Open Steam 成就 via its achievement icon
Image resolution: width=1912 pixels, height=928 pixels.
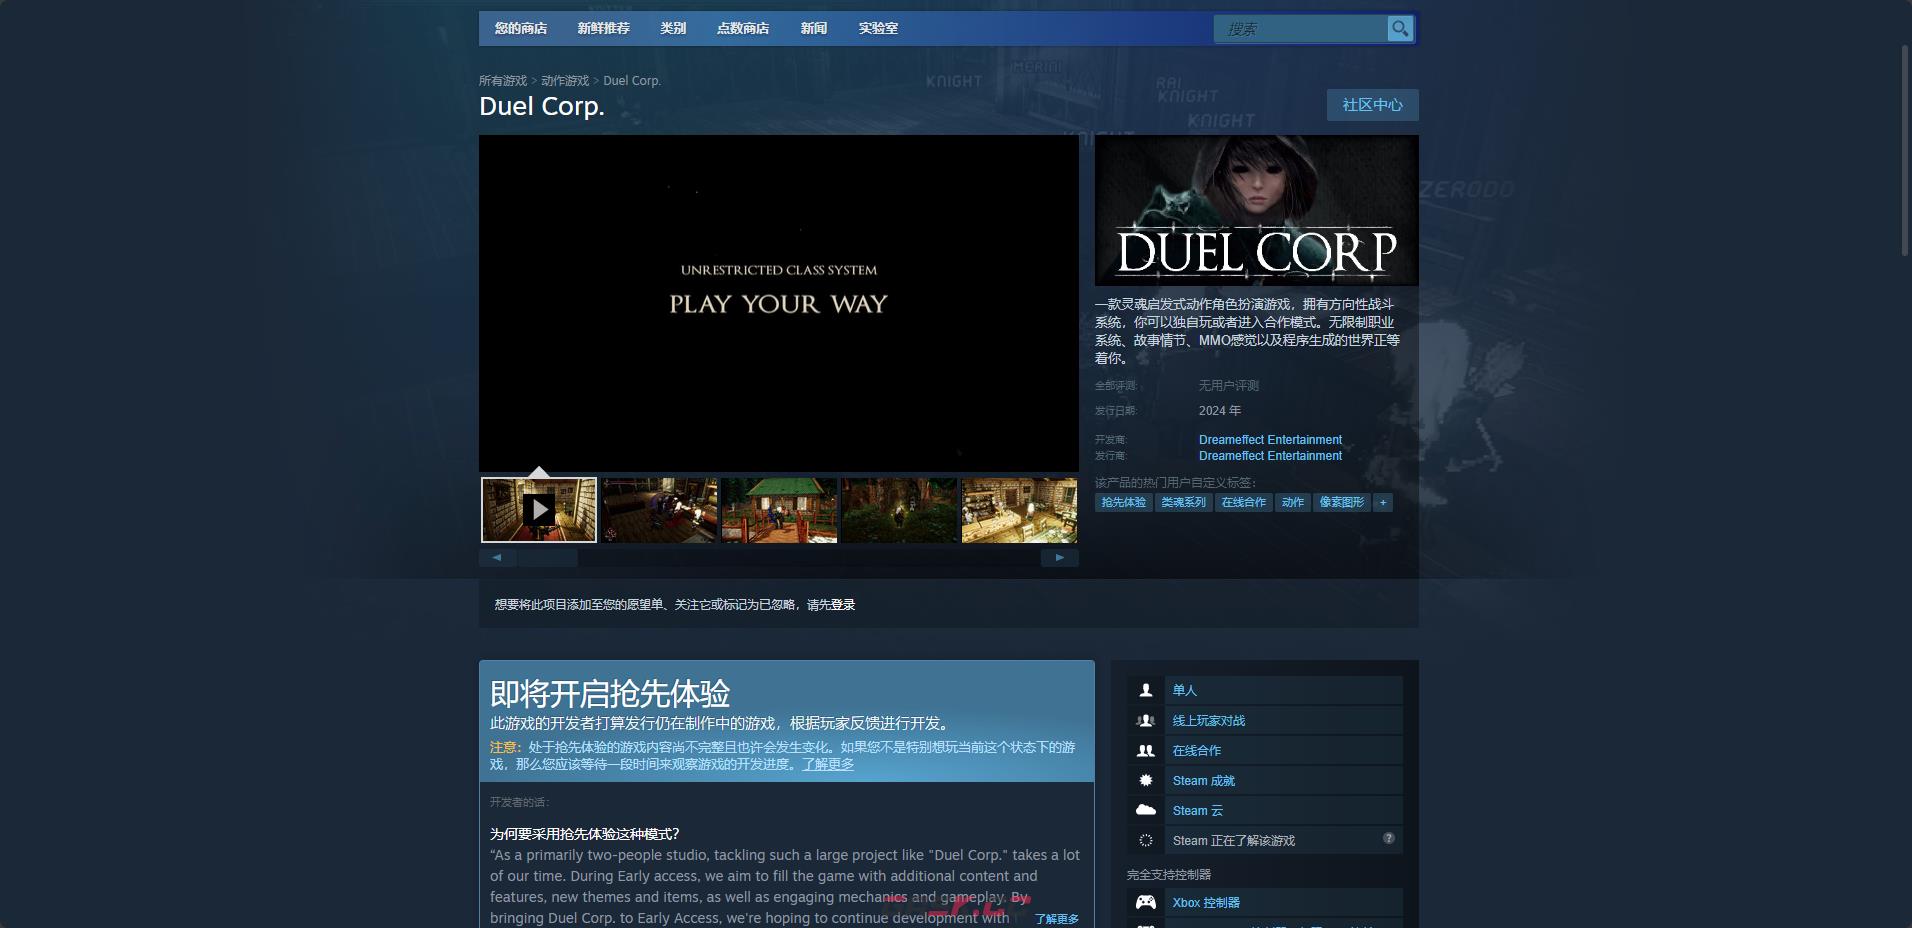pyautogui.click(x=1144, y=780)
